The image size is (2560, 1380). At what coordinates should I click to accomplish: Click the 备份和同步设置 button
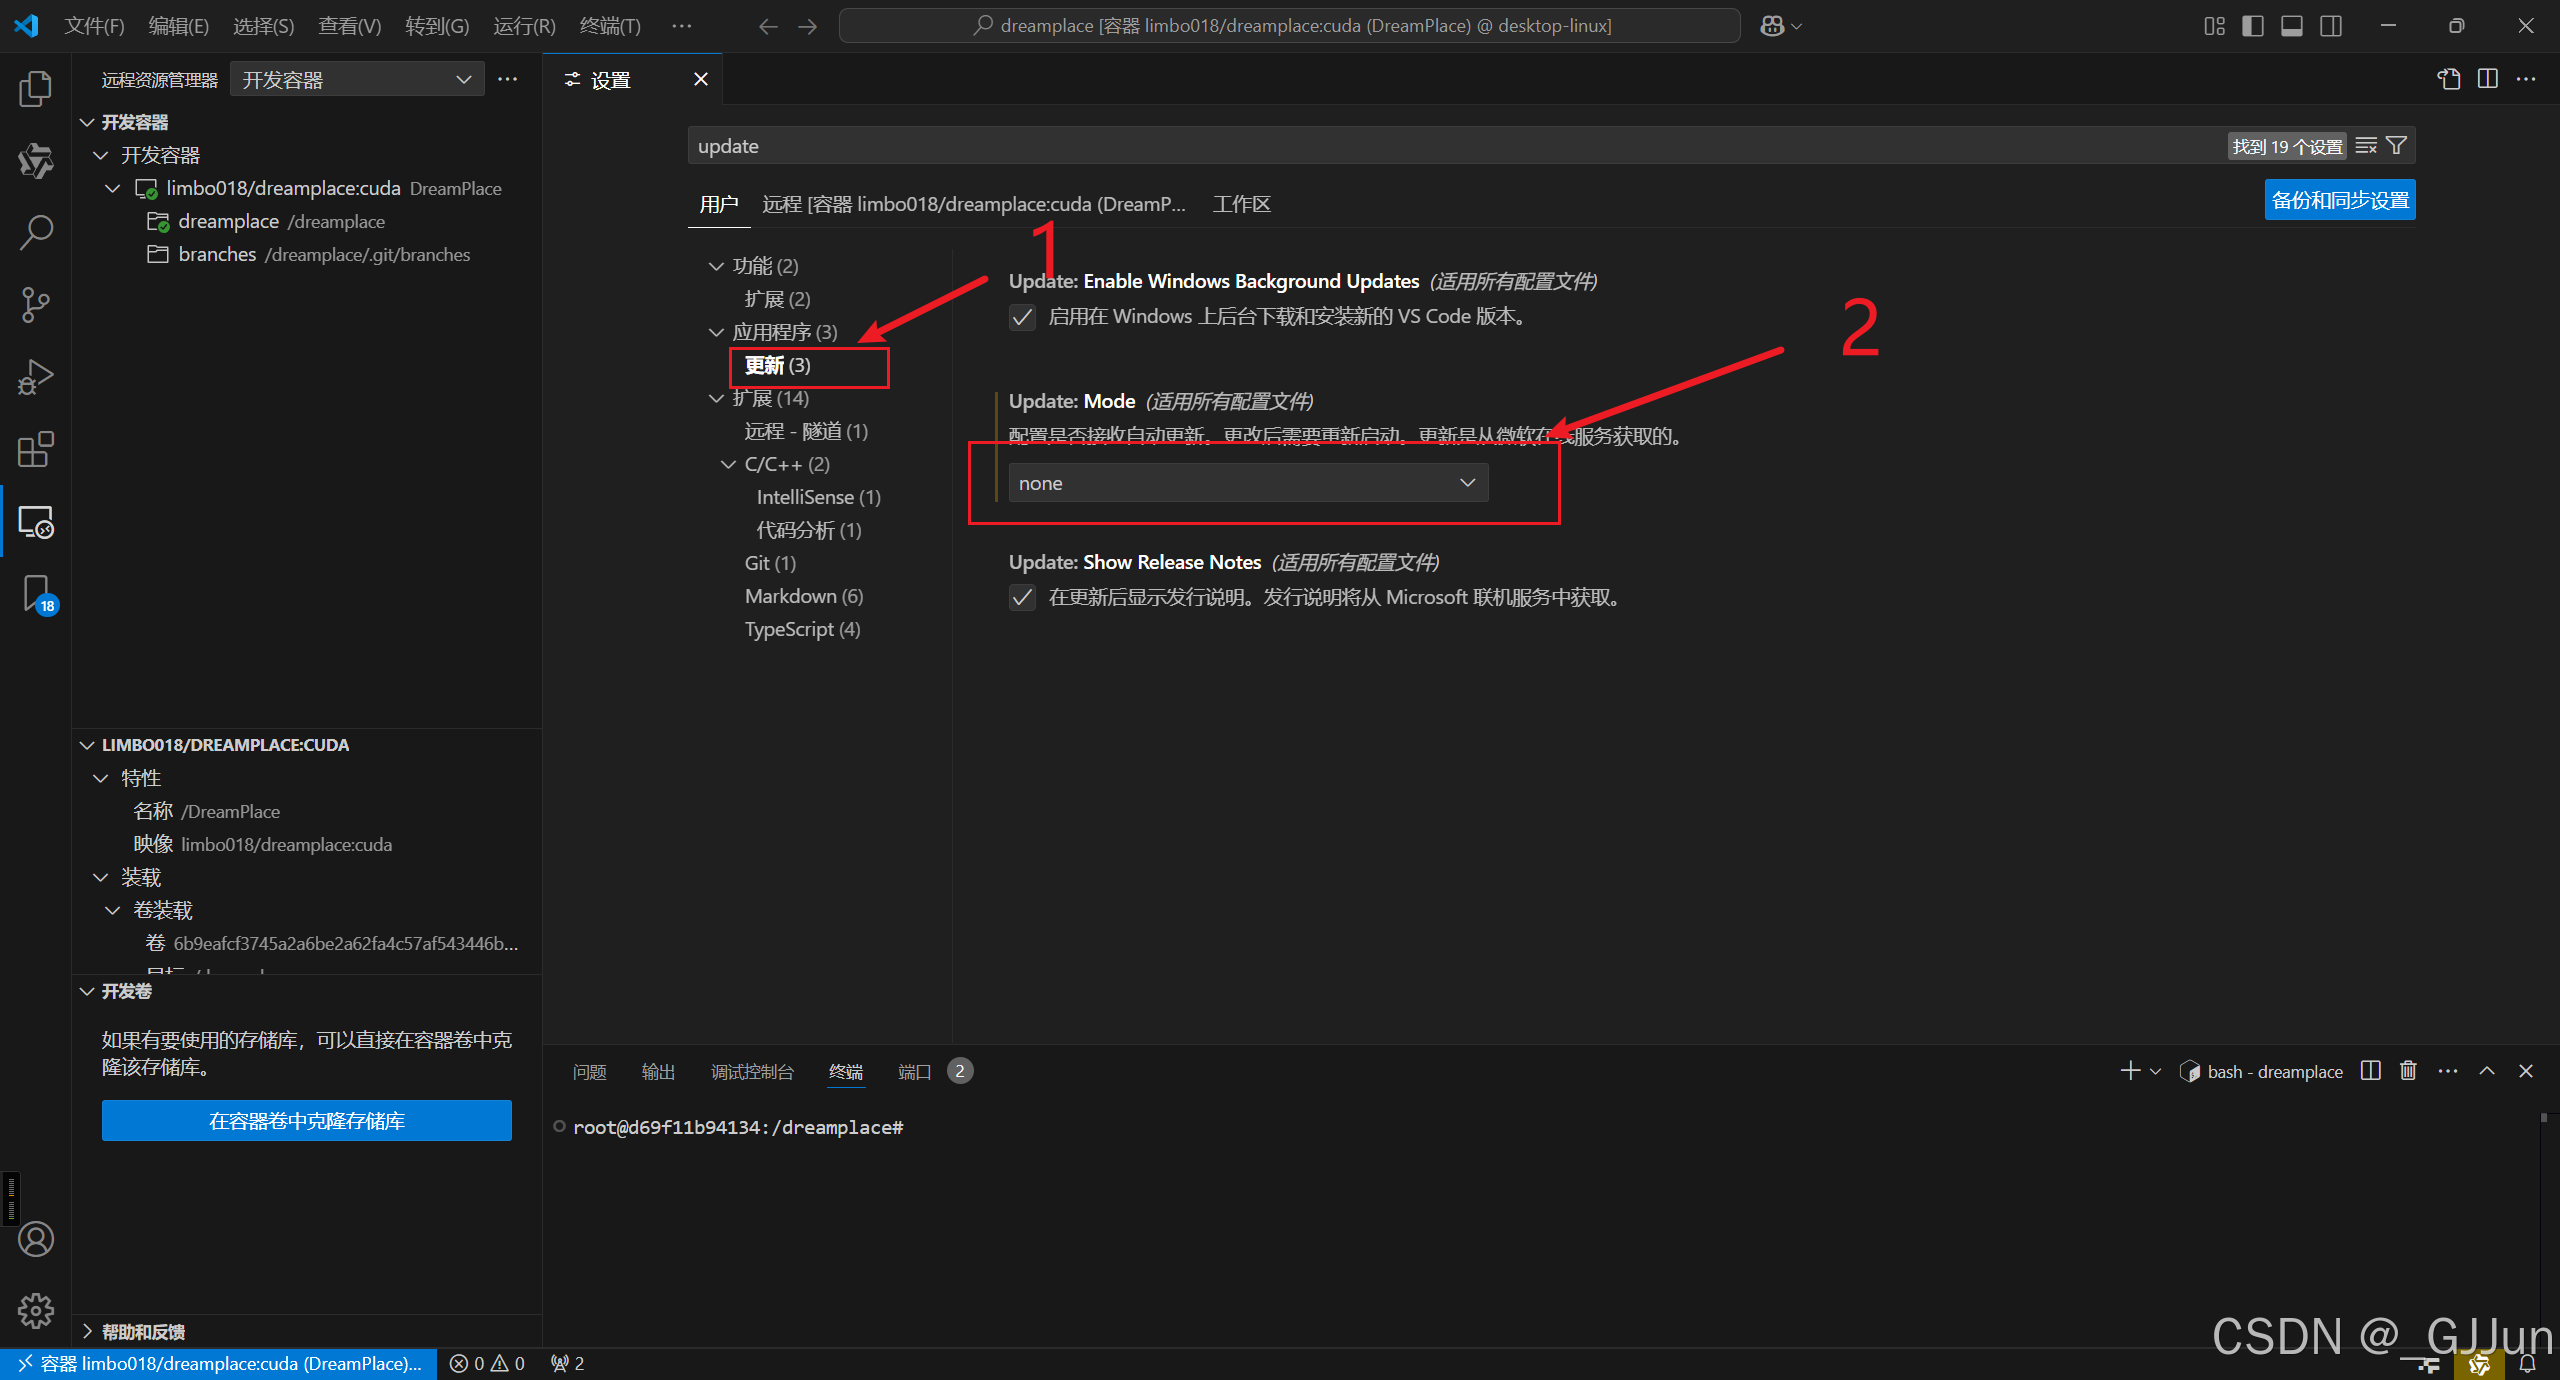pos(2339,199)
